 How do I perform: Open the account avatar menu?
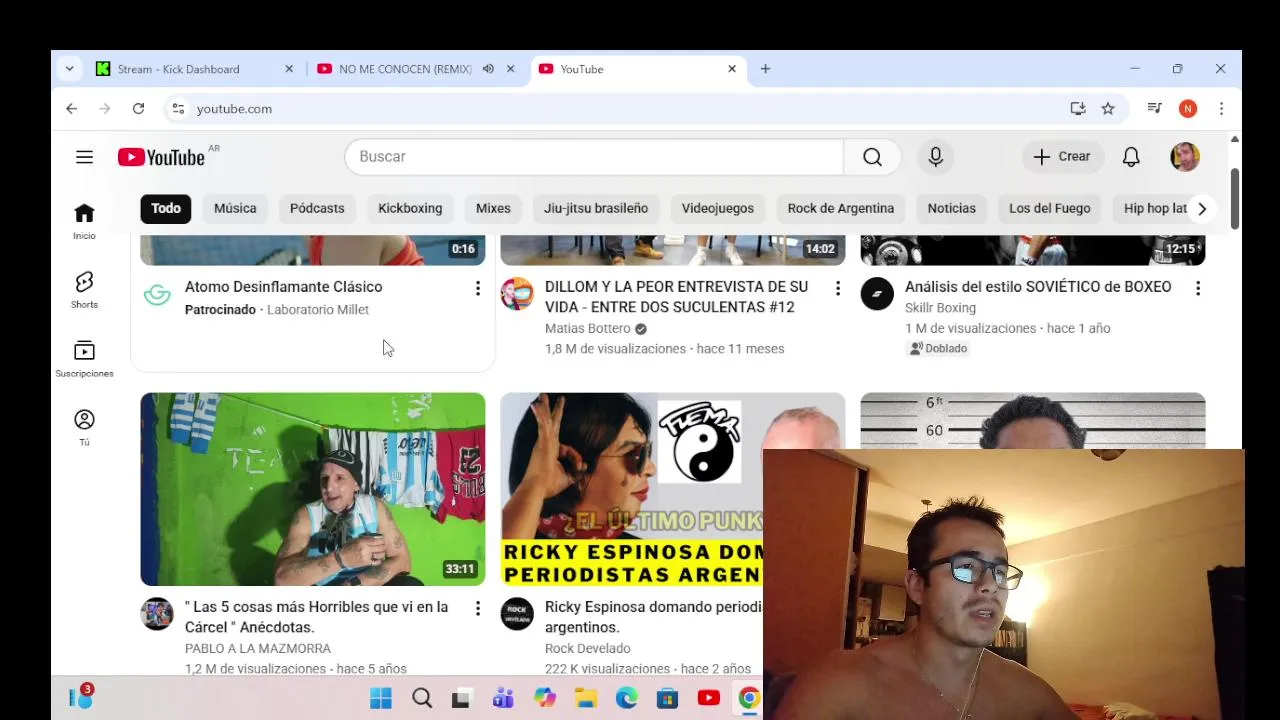click(1185, 157)
